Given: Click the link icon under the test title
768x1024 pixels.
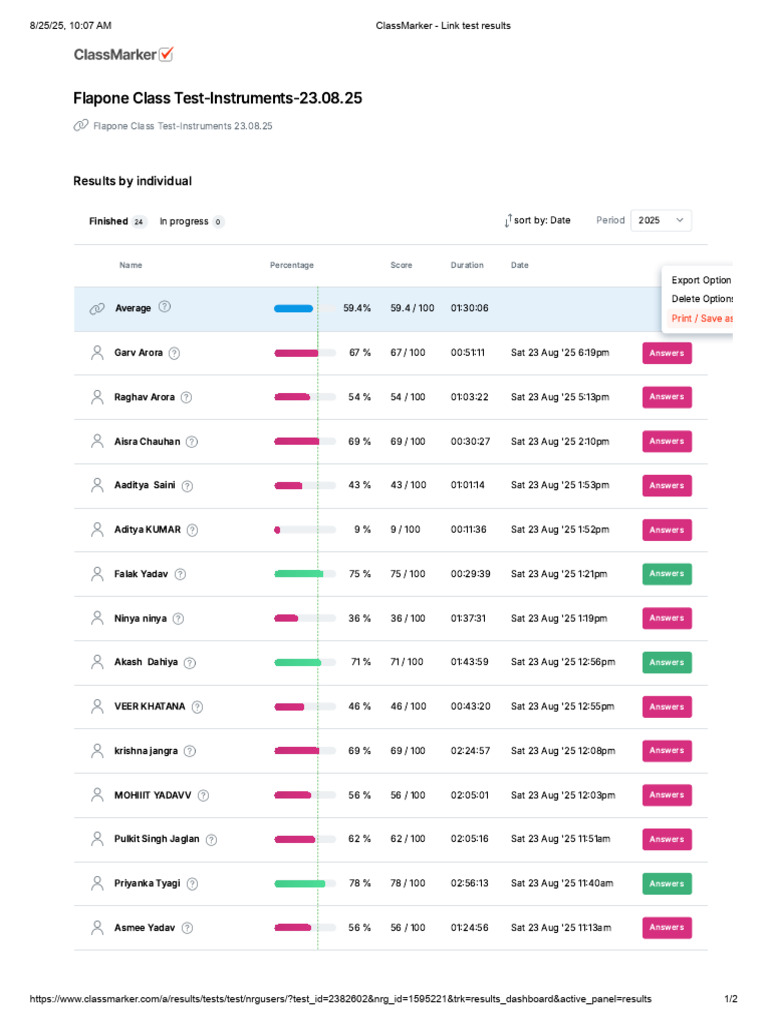Looking at the screenshot, I should 81,125.
